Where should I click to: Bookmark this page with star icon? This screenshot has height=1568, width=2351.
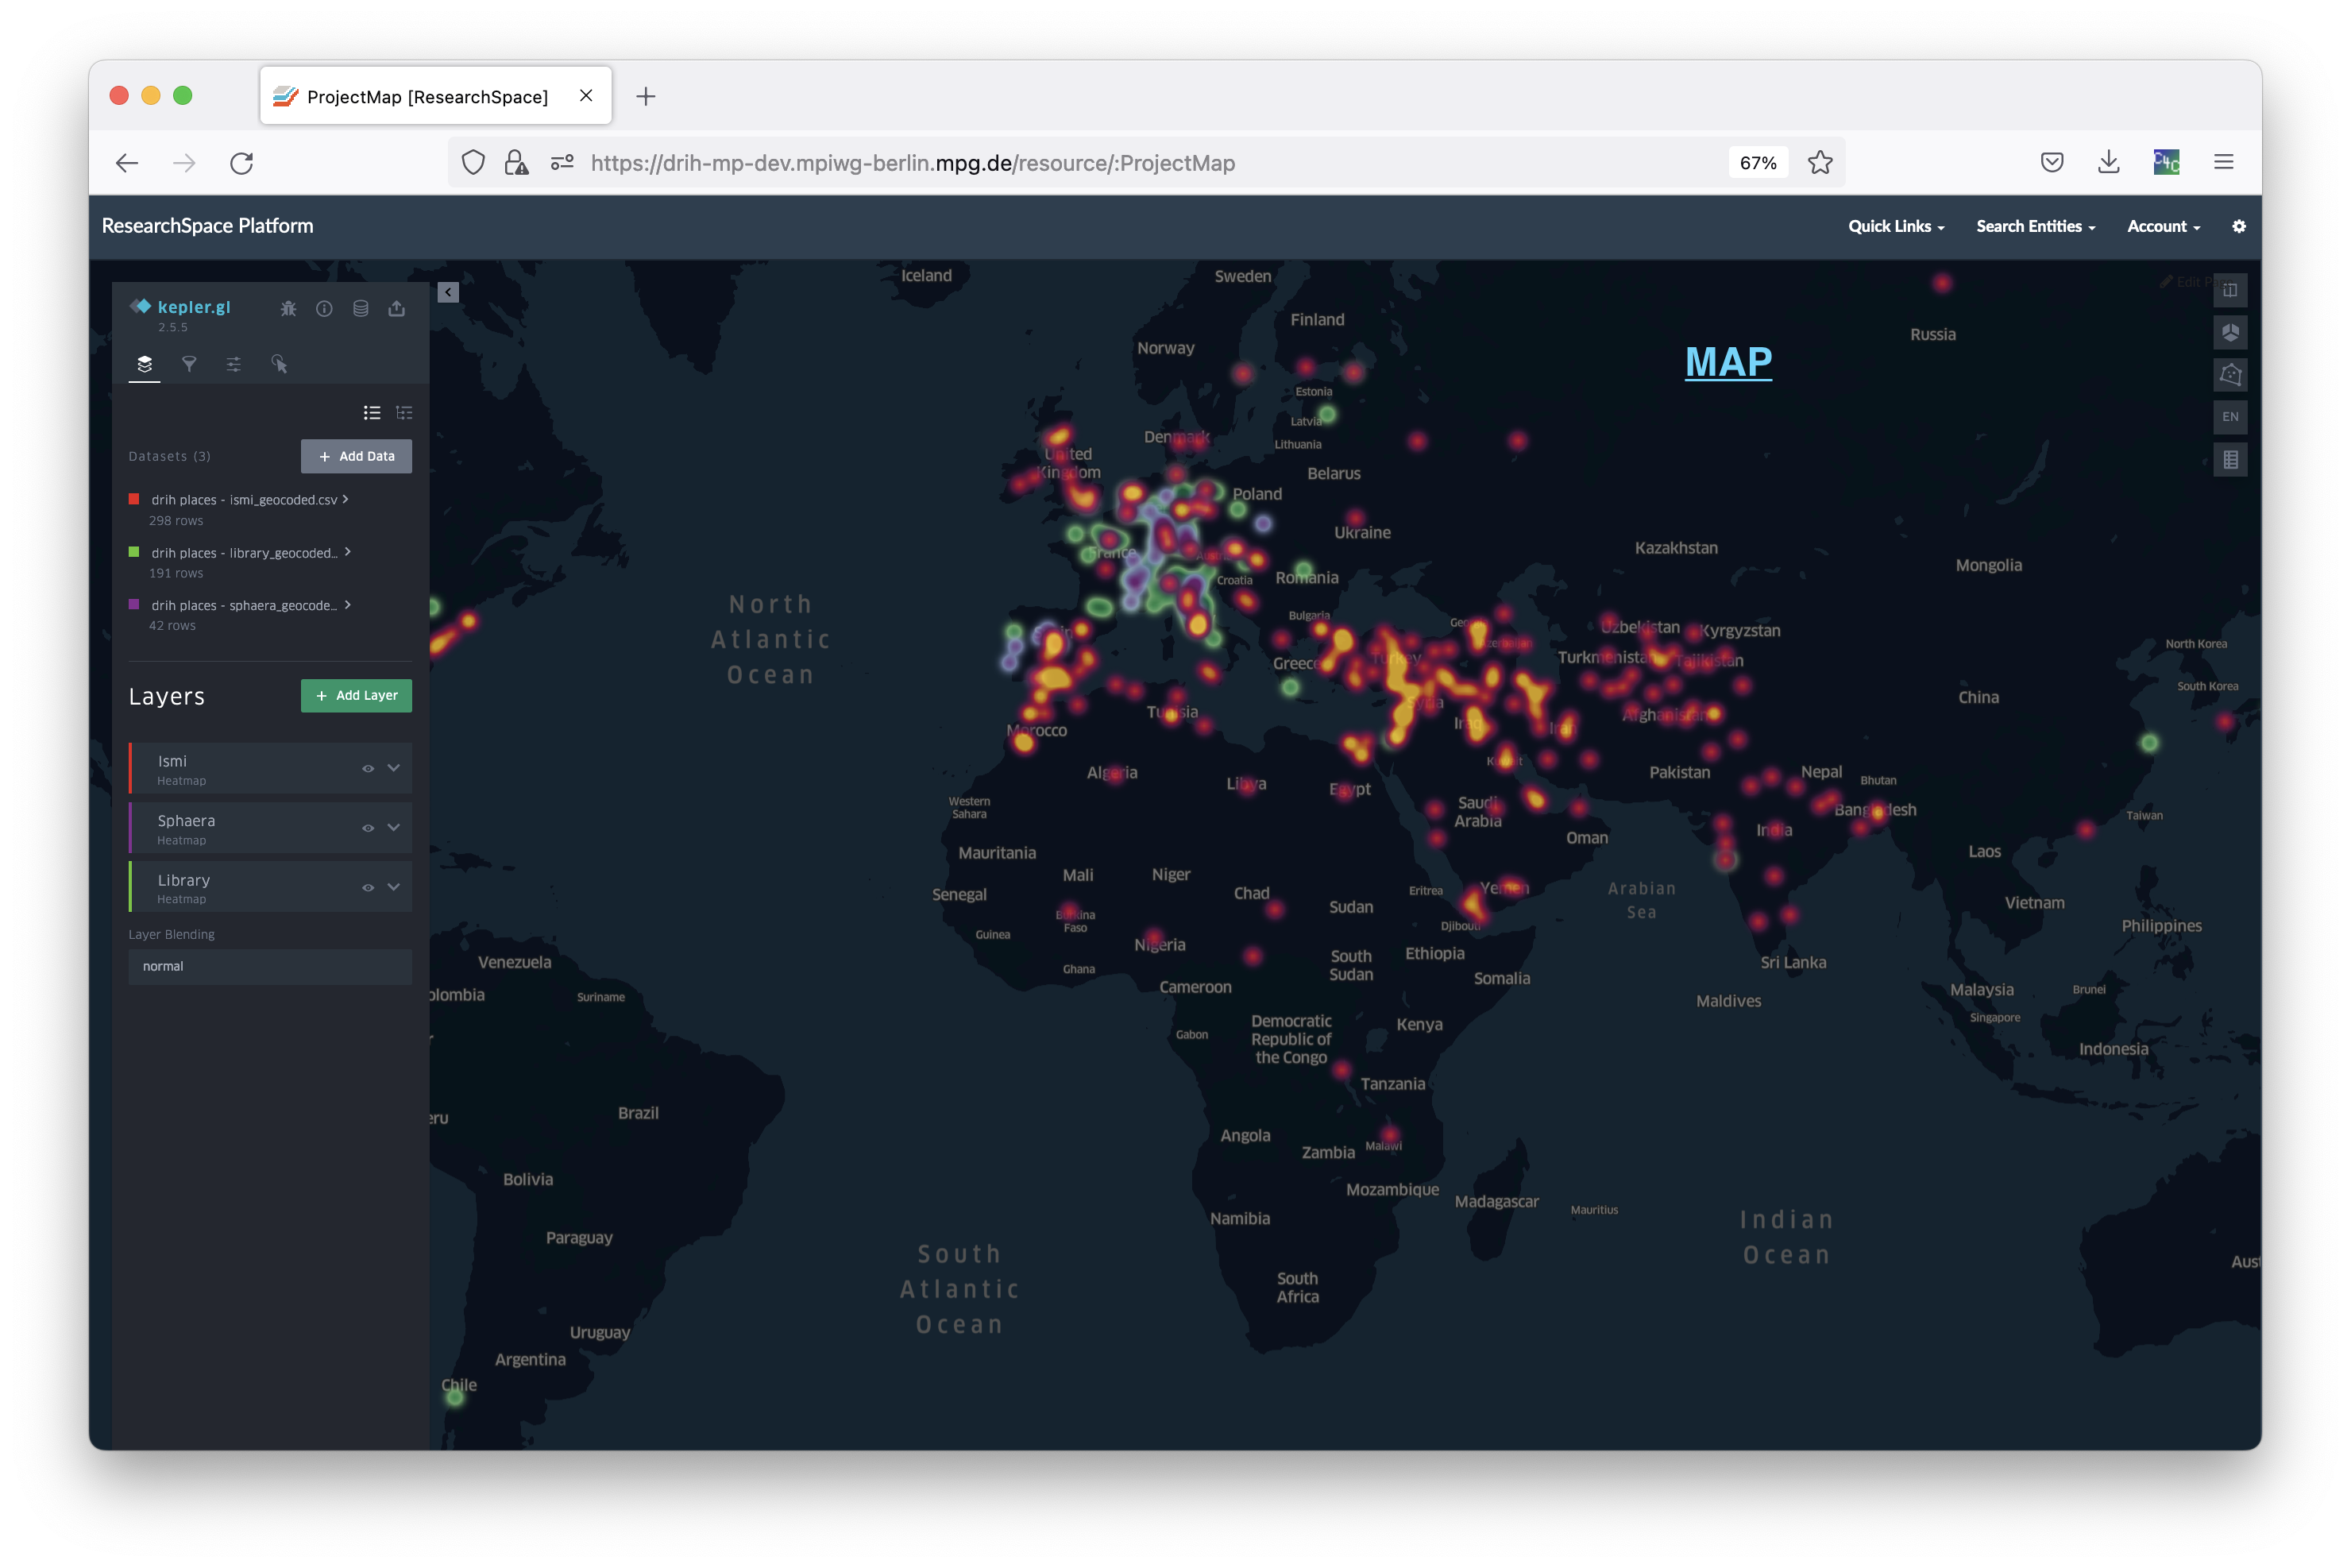click(1820, 163)
